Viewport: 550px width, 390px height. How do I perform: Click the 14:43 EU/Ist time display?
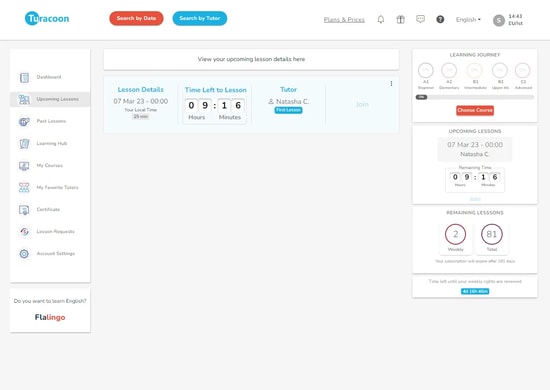(x=515, y=20)
